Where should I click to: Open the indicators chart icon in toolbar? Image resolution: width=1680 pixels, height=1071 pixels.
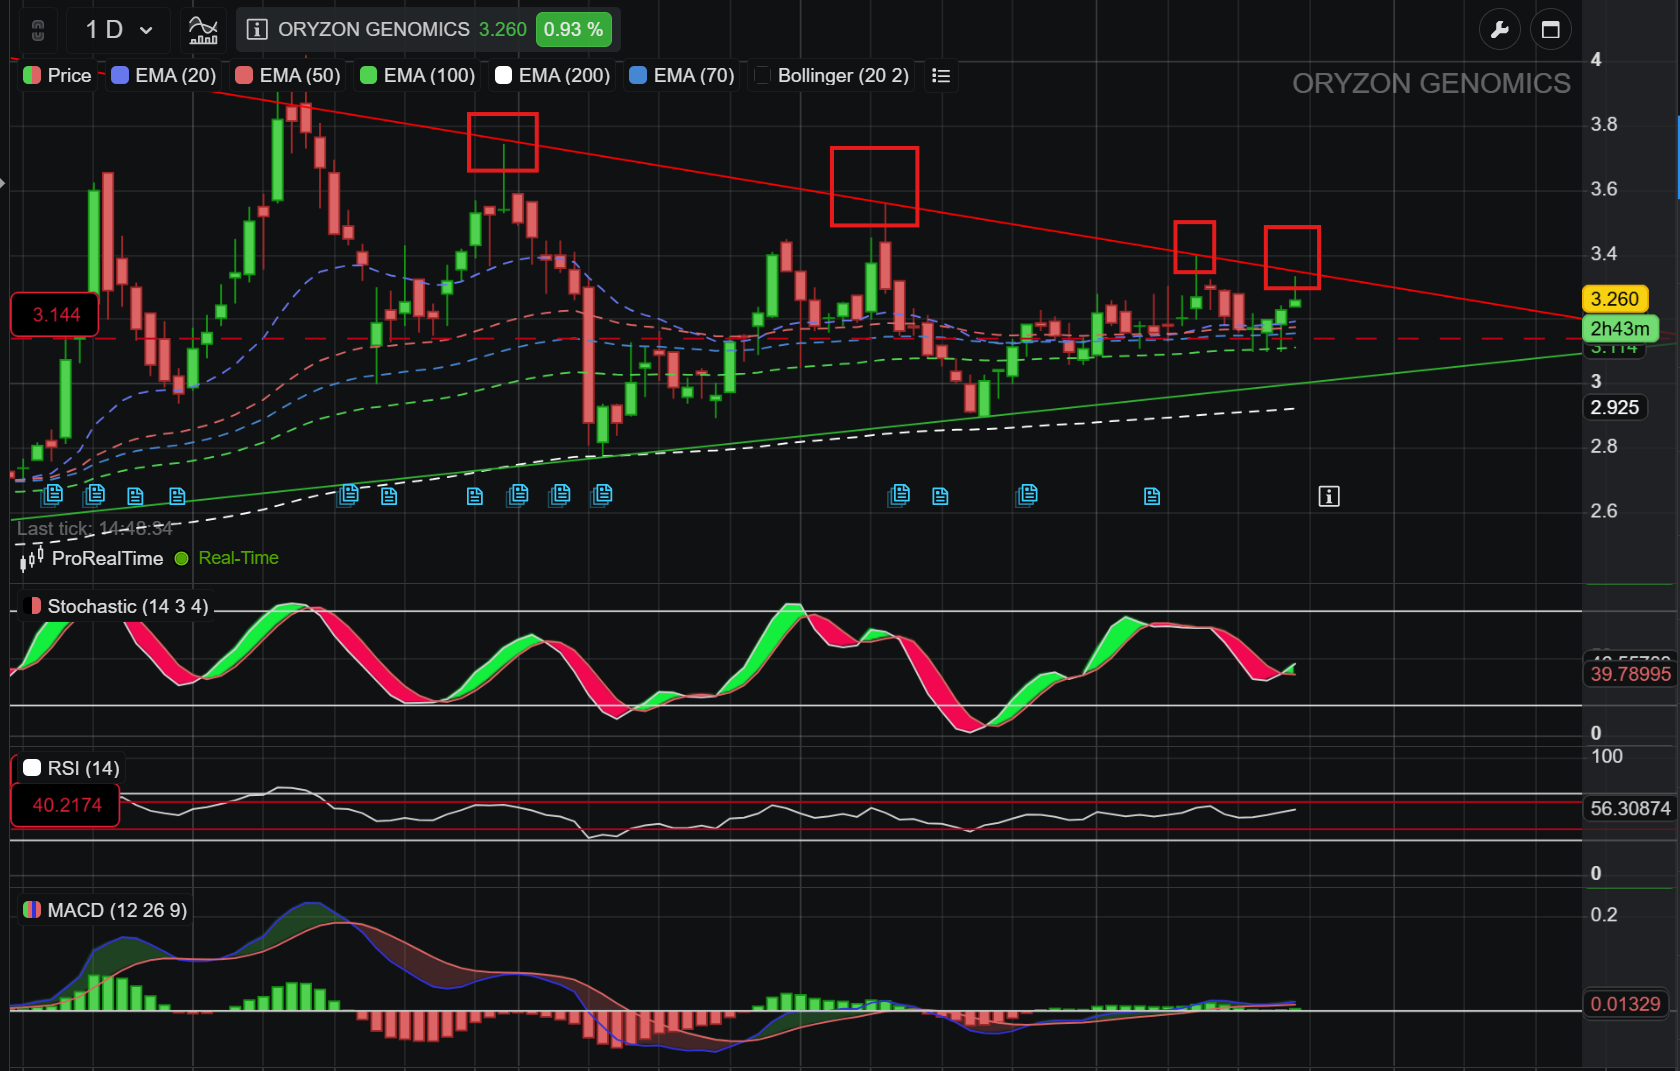(x=203, y=30)
